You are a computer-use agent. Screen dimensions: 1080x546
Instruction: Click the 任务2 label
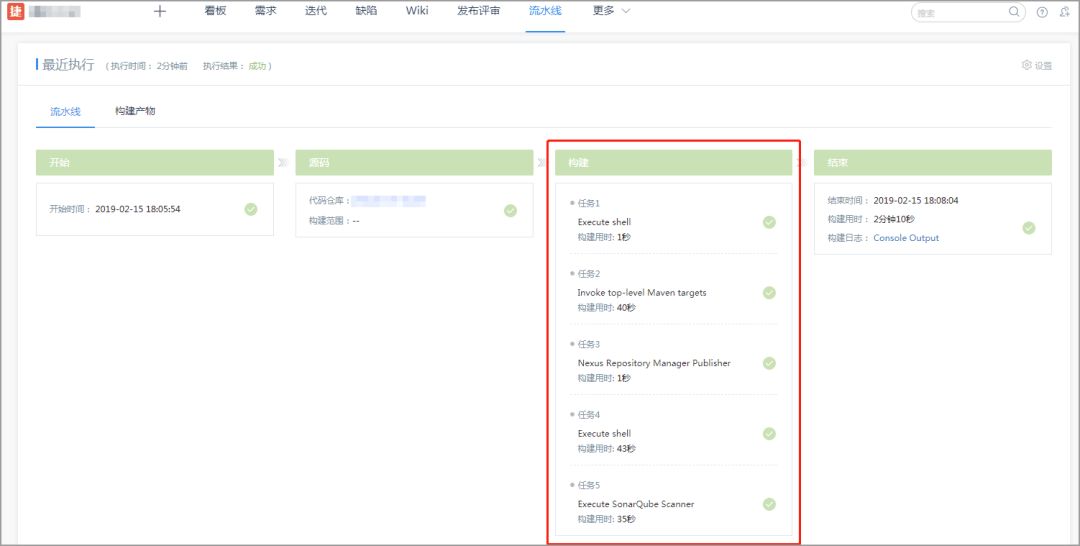point(589,273)
